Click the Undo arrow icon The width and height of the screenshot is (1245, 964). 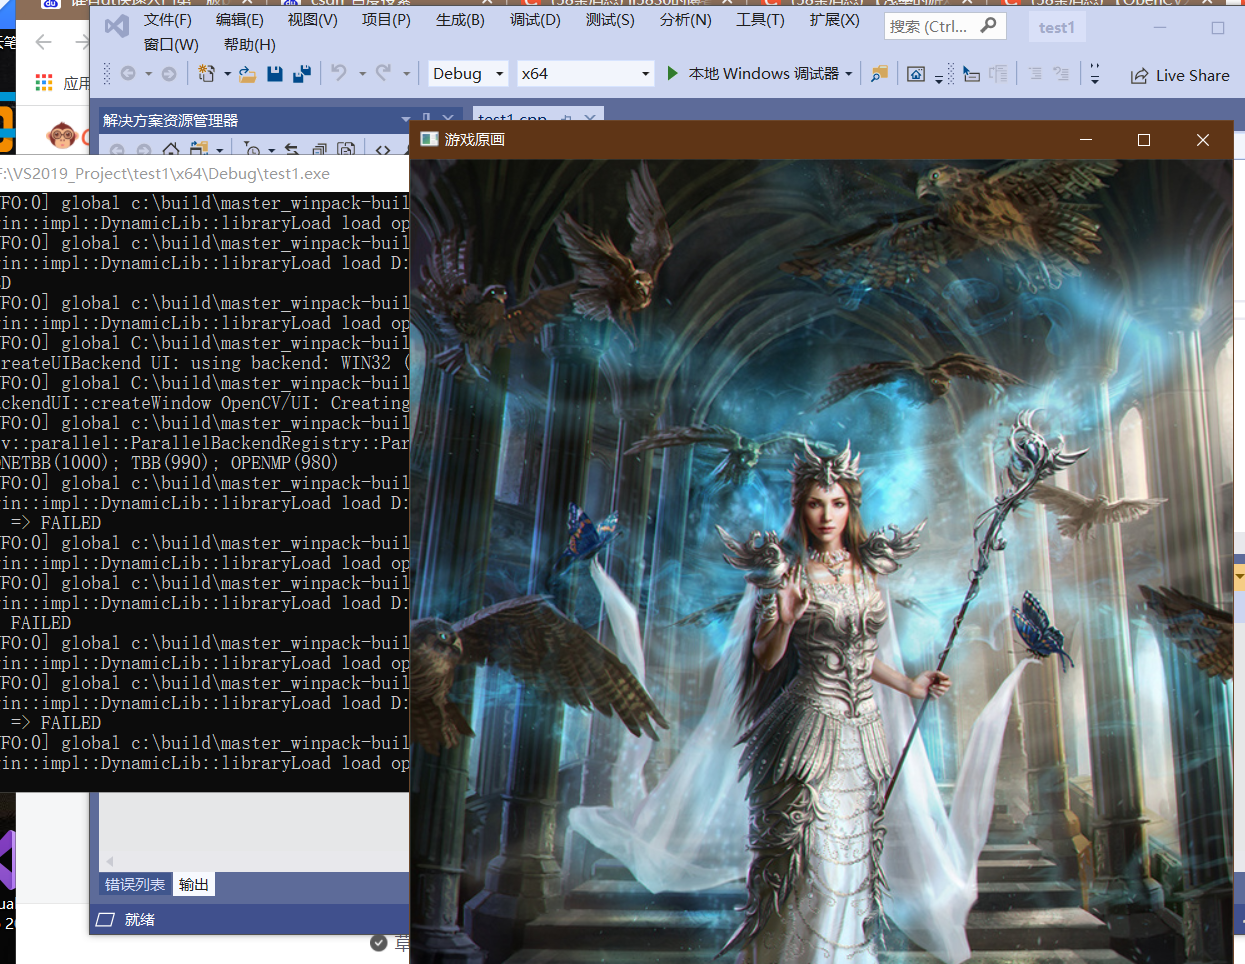(339, 73)
